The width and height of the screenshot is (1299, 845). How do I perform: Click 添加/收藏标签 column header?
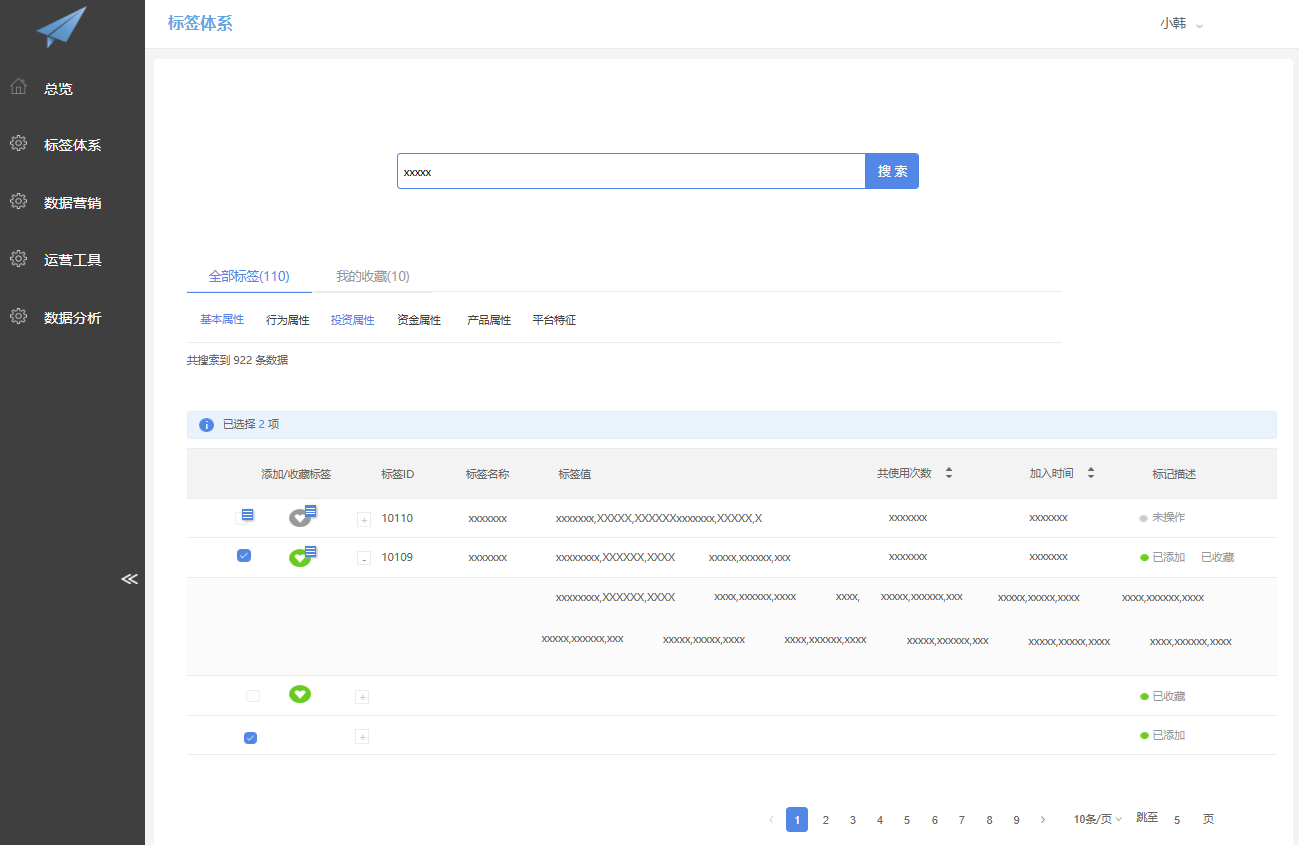coord(296,474)
